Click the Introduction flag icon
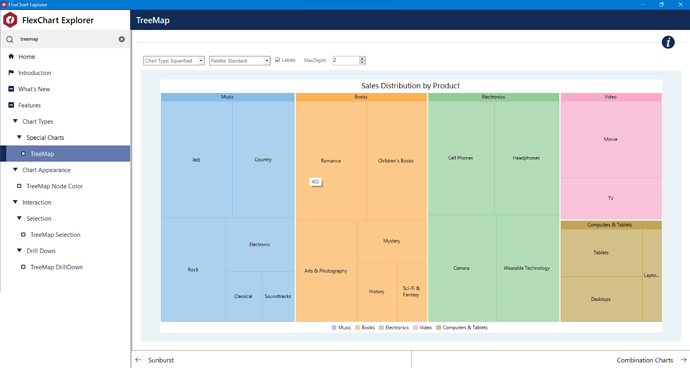690x368 pixels. [x=11, y=73]
